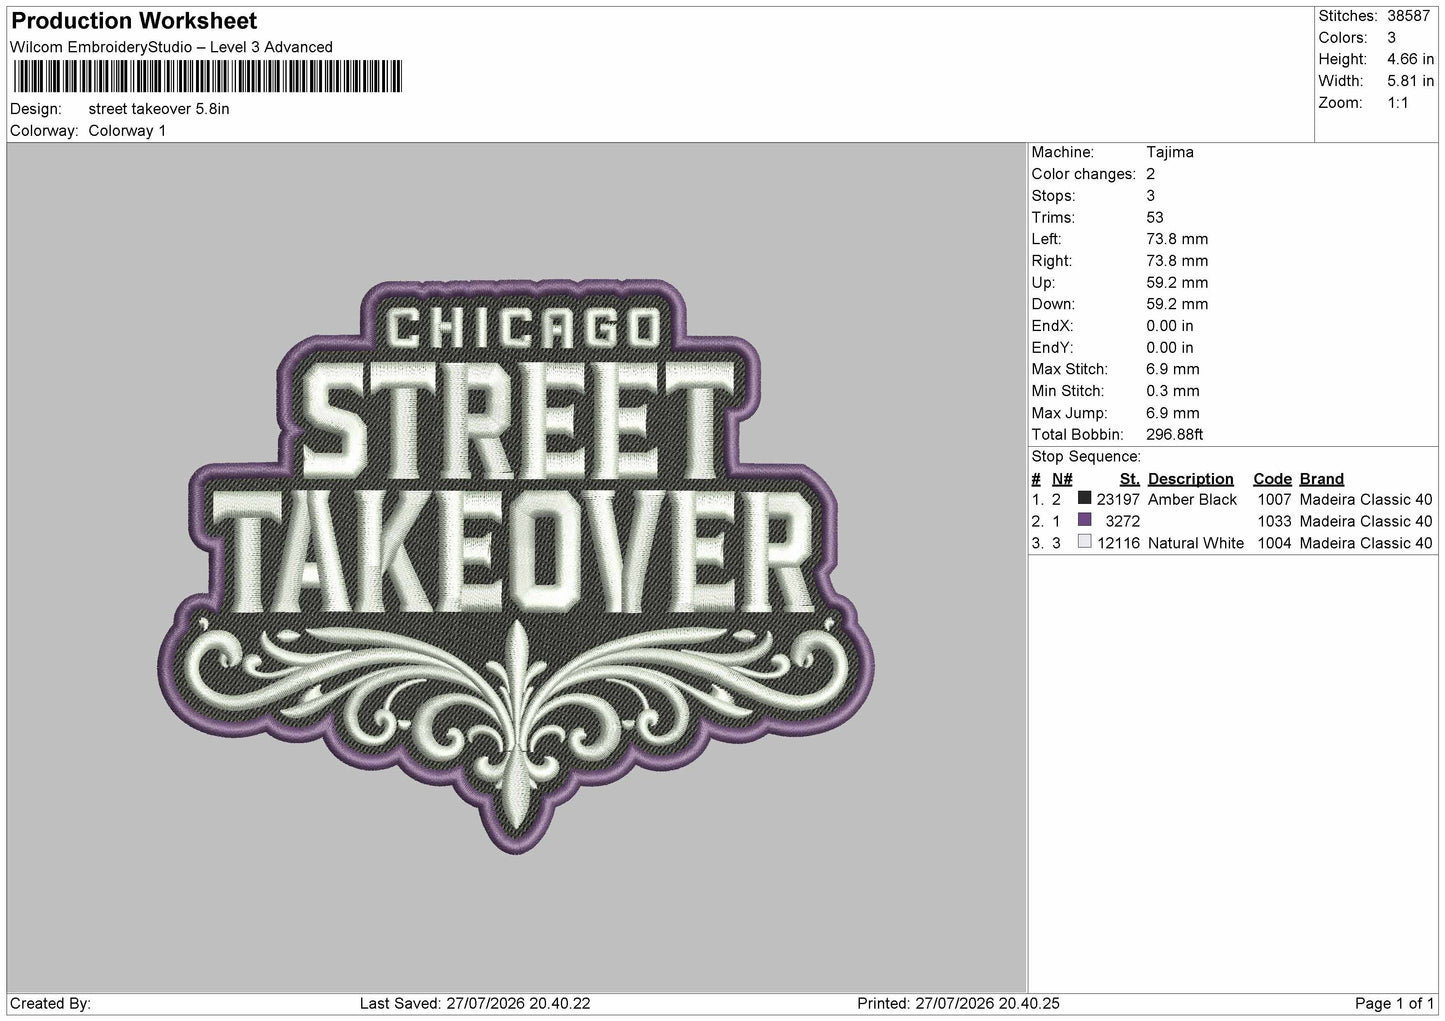The image size is (1445, 1021).
Task: Click the stitch count '38587'
Action: pyautogui.click(x=1410, y=16)
